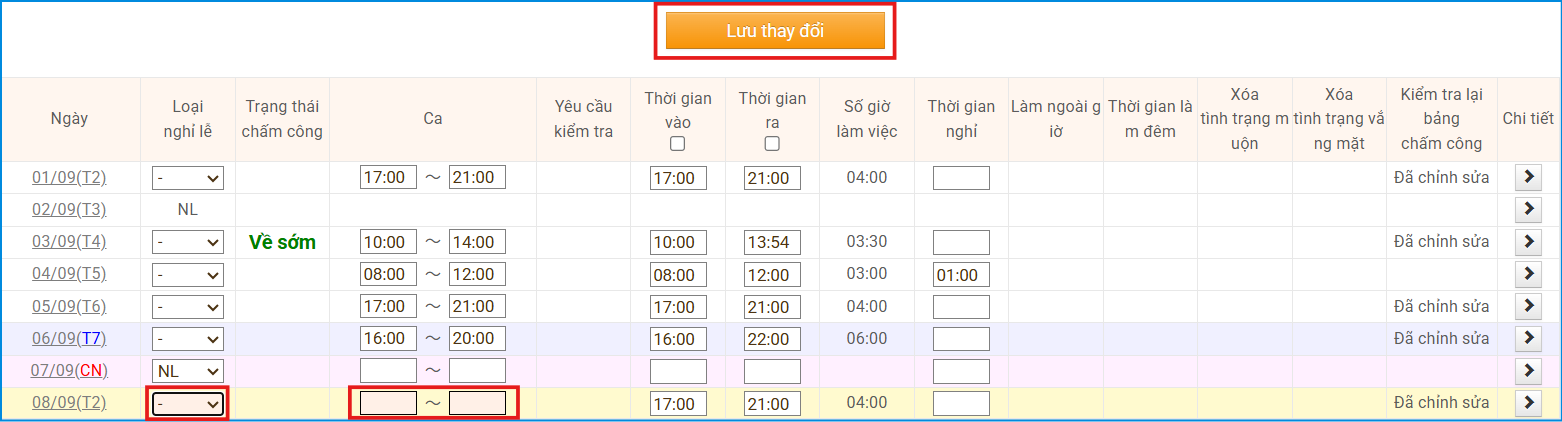This screenshot has height=422, width=1562.
Task: Click the empty shift start field for 08/09
Action: (x=388, y=404)
